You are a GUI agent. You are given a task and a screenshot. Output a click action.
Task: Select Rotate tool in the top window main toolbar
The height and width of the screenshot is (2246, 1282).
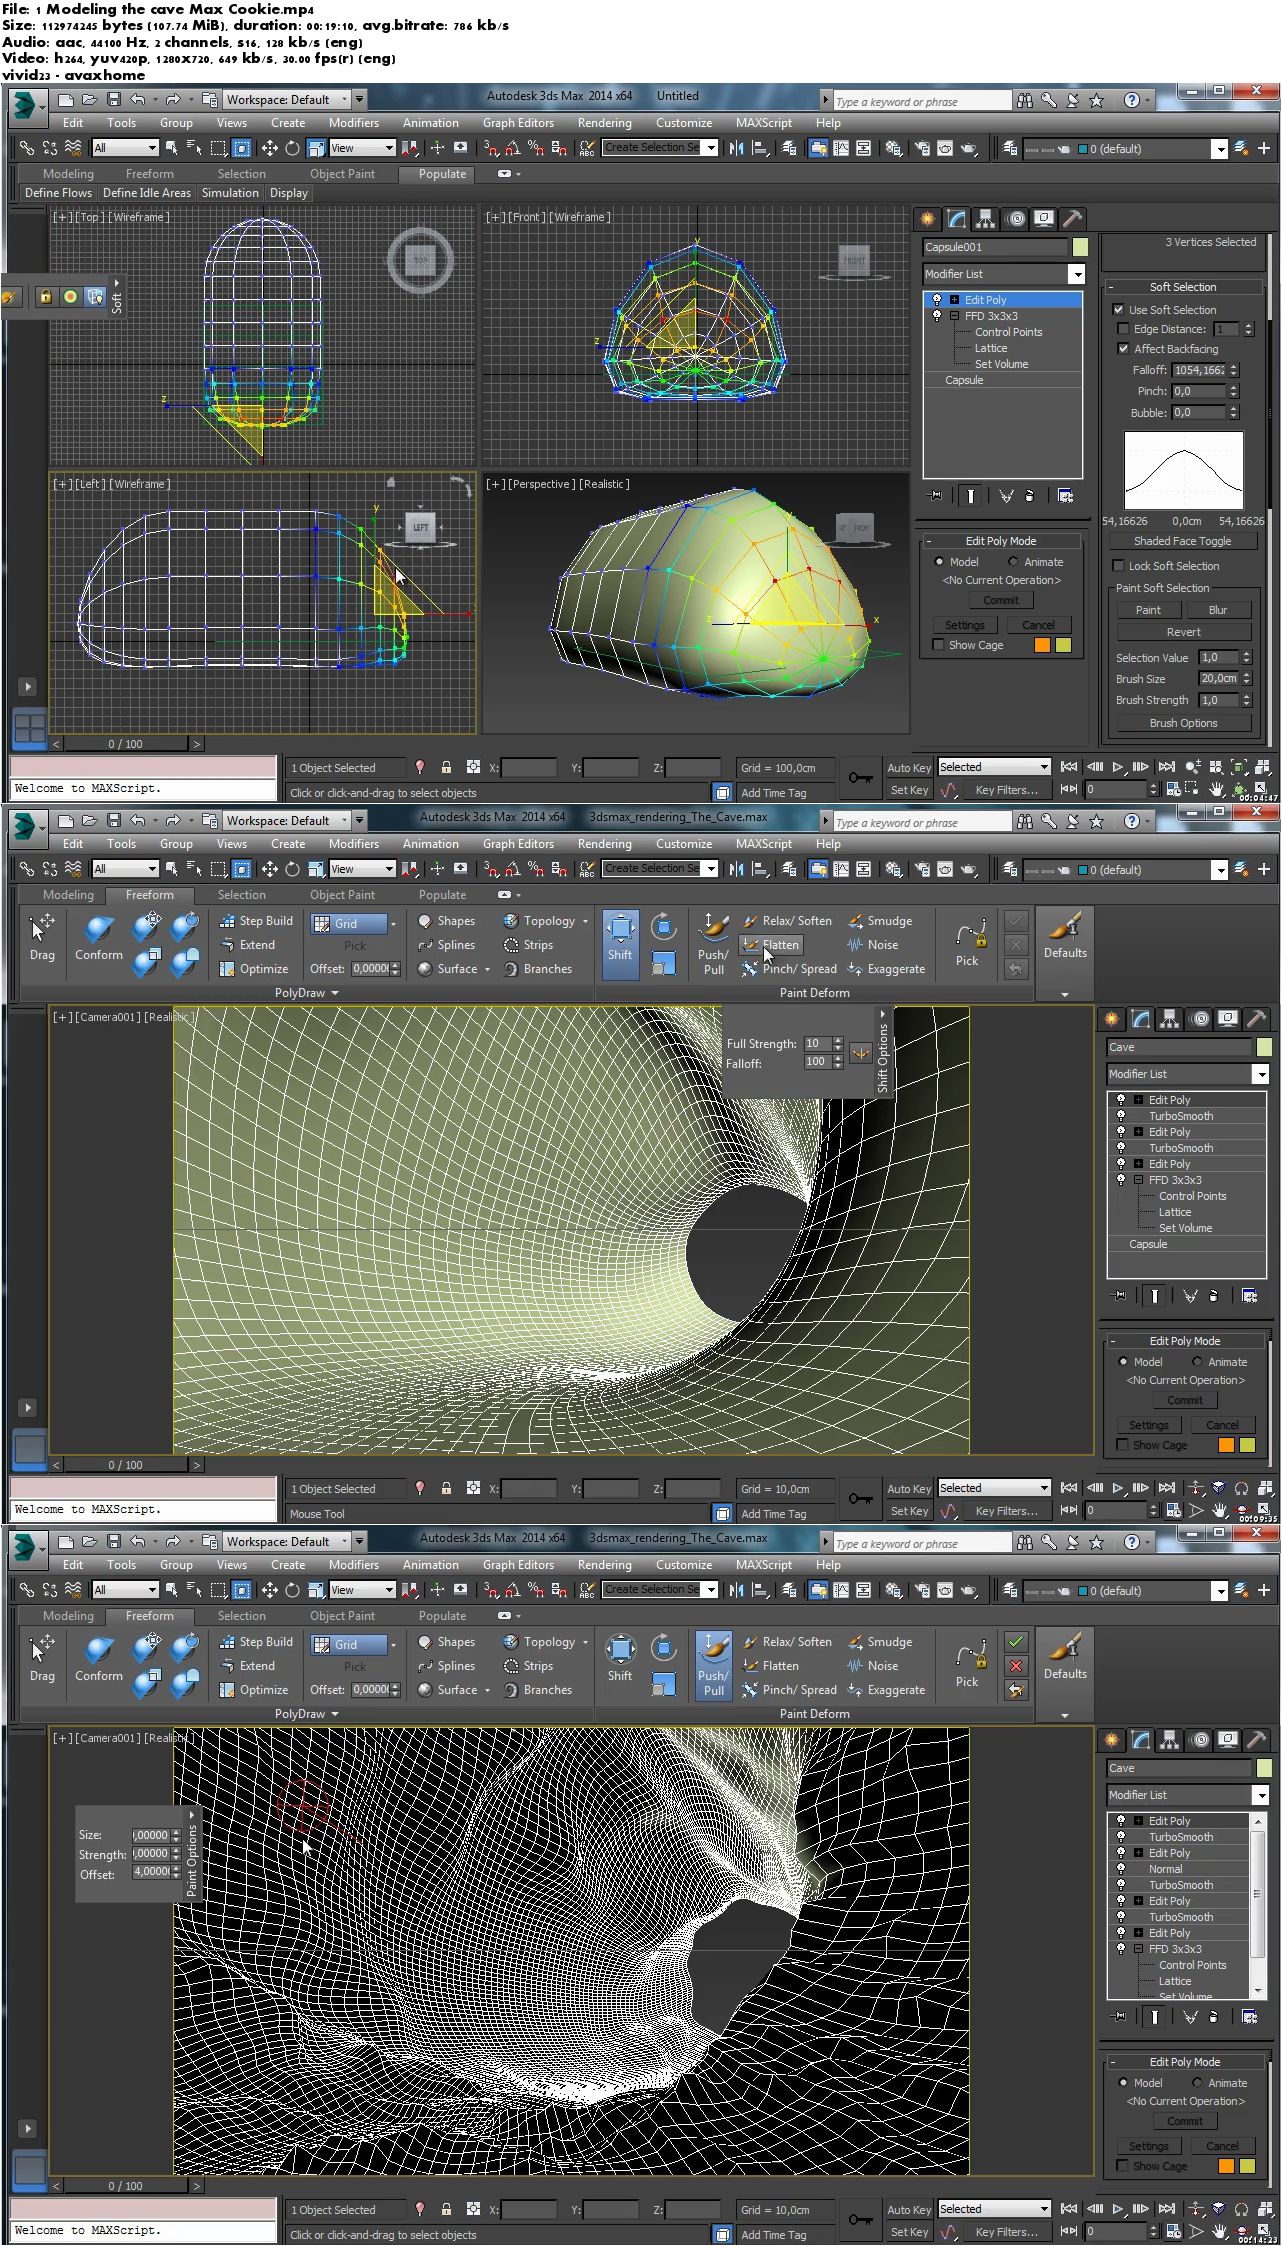click(292, 148)
